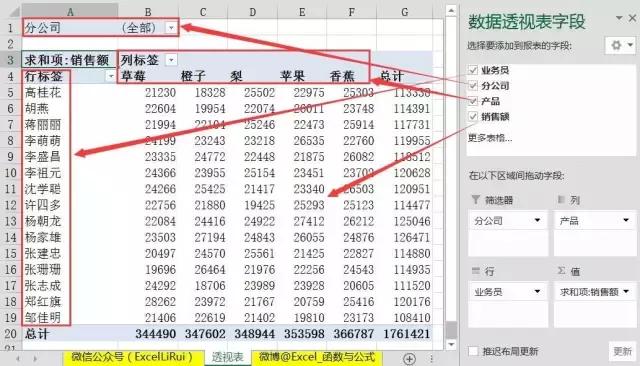Enable the 推迟布局更新 checkbox
This screenshot has width=640, height=366.
tap(473, 351)
